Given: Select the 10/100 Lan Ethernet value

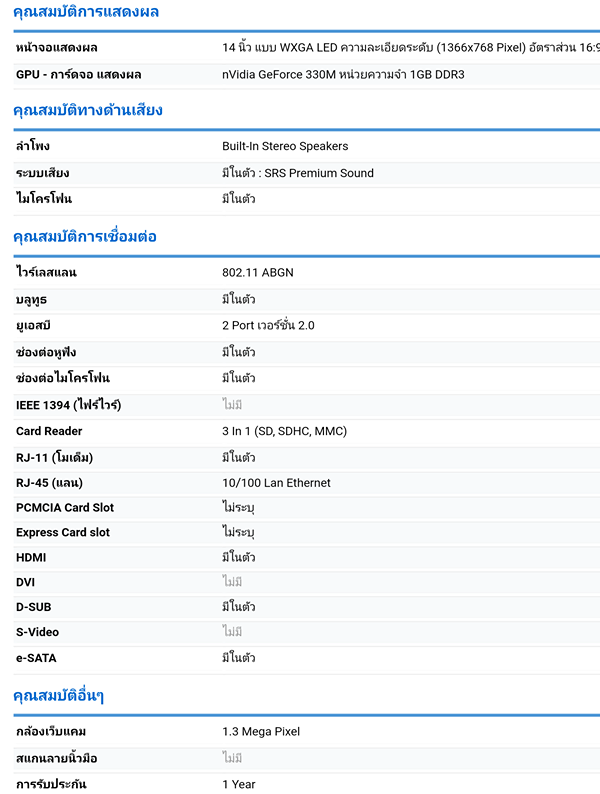Looking at the screenshot, I should click(276, 483).
